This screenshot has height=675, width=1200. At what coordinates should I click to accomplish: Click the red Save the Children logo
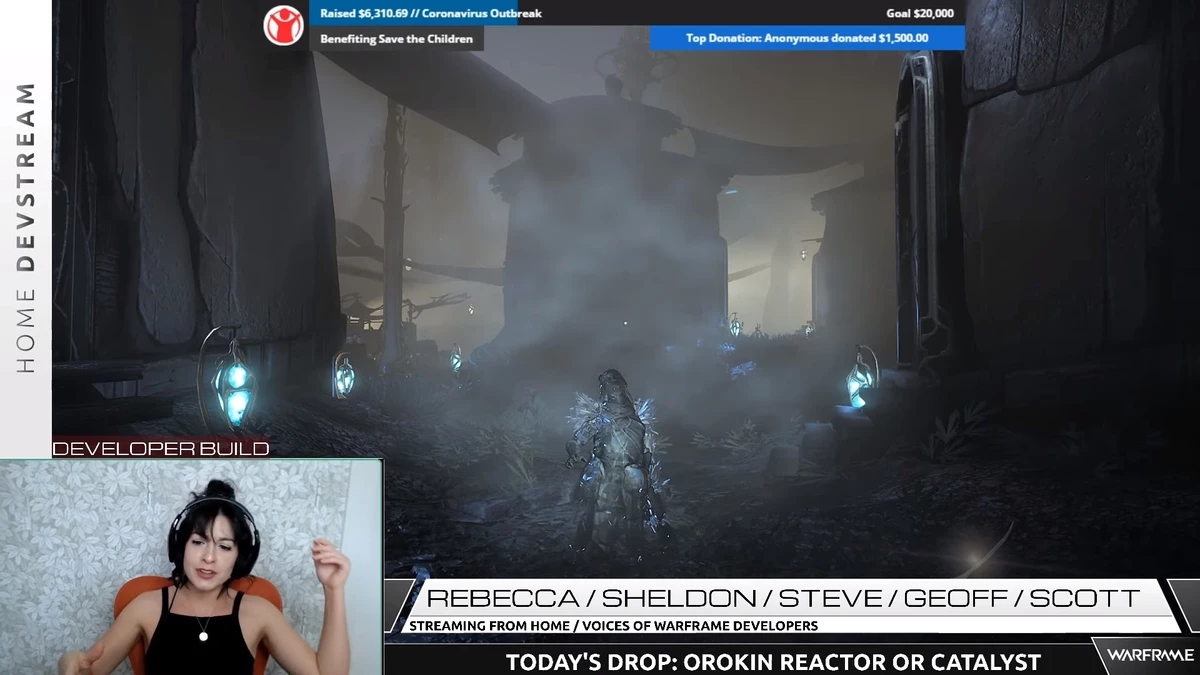pos(283,25)
